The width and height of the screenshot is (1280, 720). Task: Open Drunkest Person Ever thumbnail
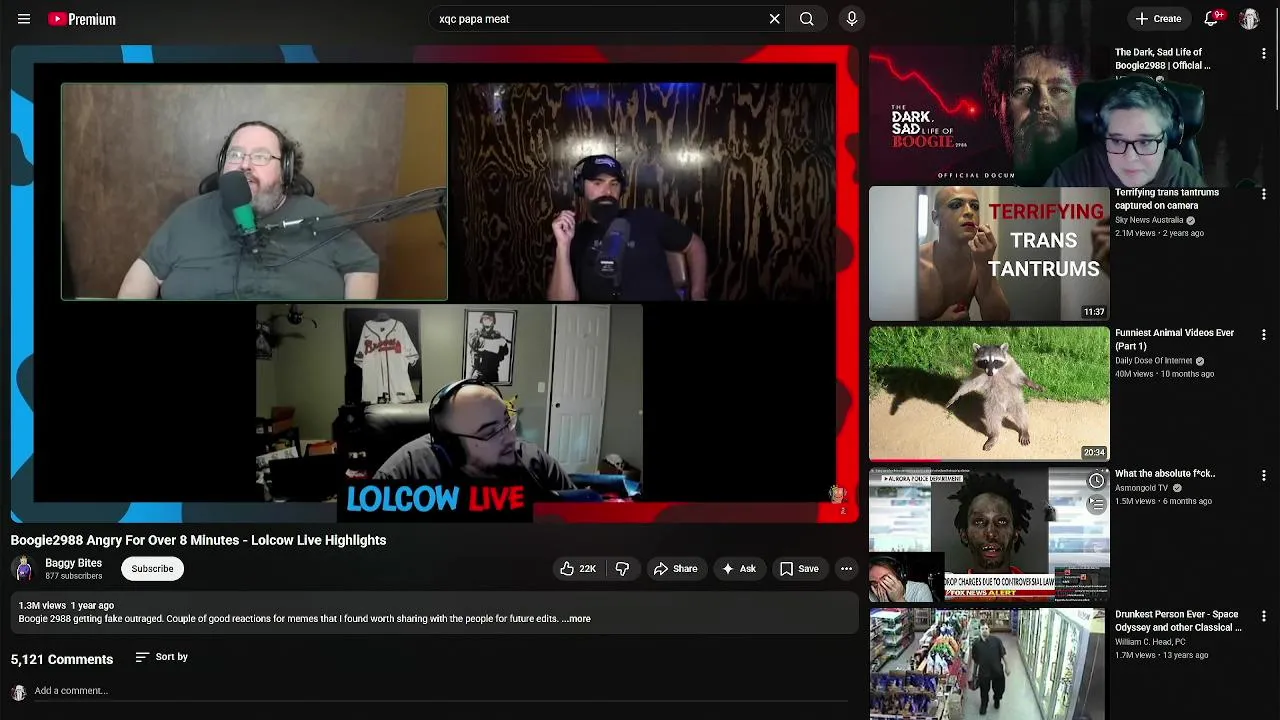click(989, 664)
